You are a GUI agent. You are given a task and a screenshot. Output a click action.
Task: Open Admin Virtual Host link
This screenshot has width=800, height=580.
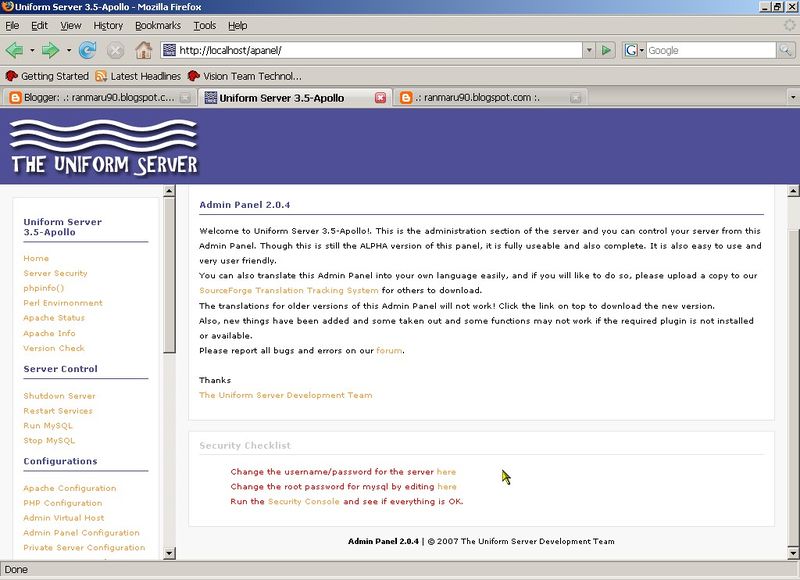64,518
